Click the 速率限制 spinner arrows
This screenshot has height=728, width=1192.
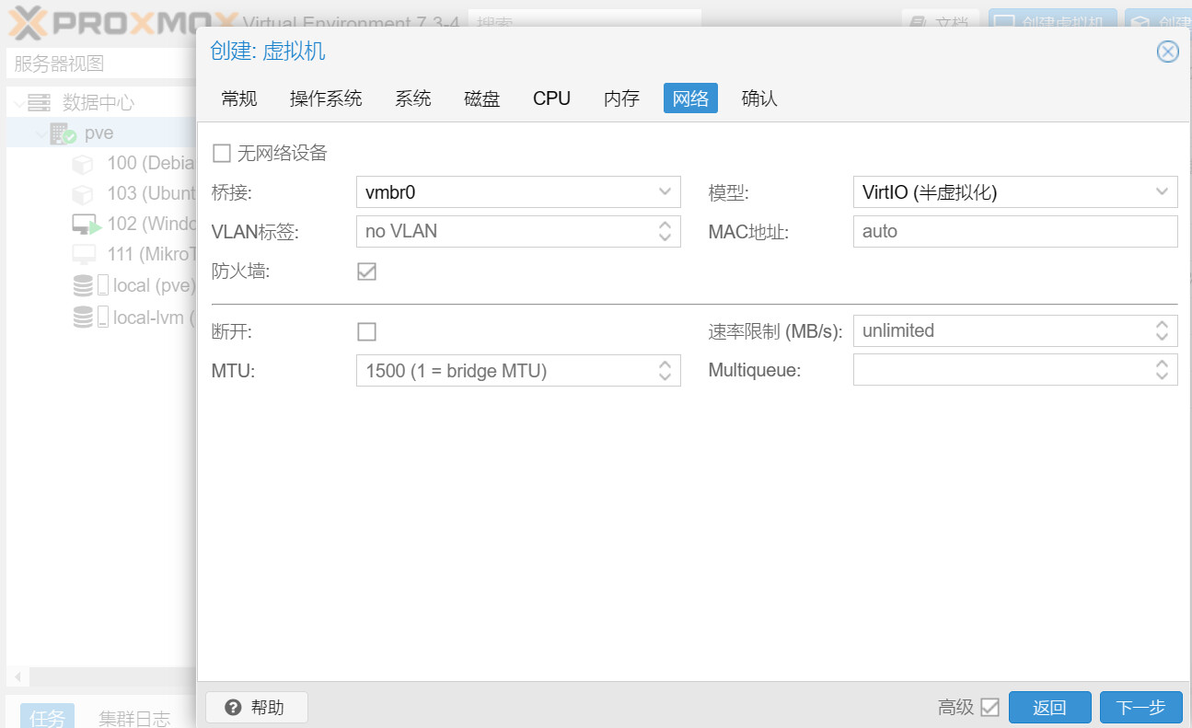[x=1162, y=331]
